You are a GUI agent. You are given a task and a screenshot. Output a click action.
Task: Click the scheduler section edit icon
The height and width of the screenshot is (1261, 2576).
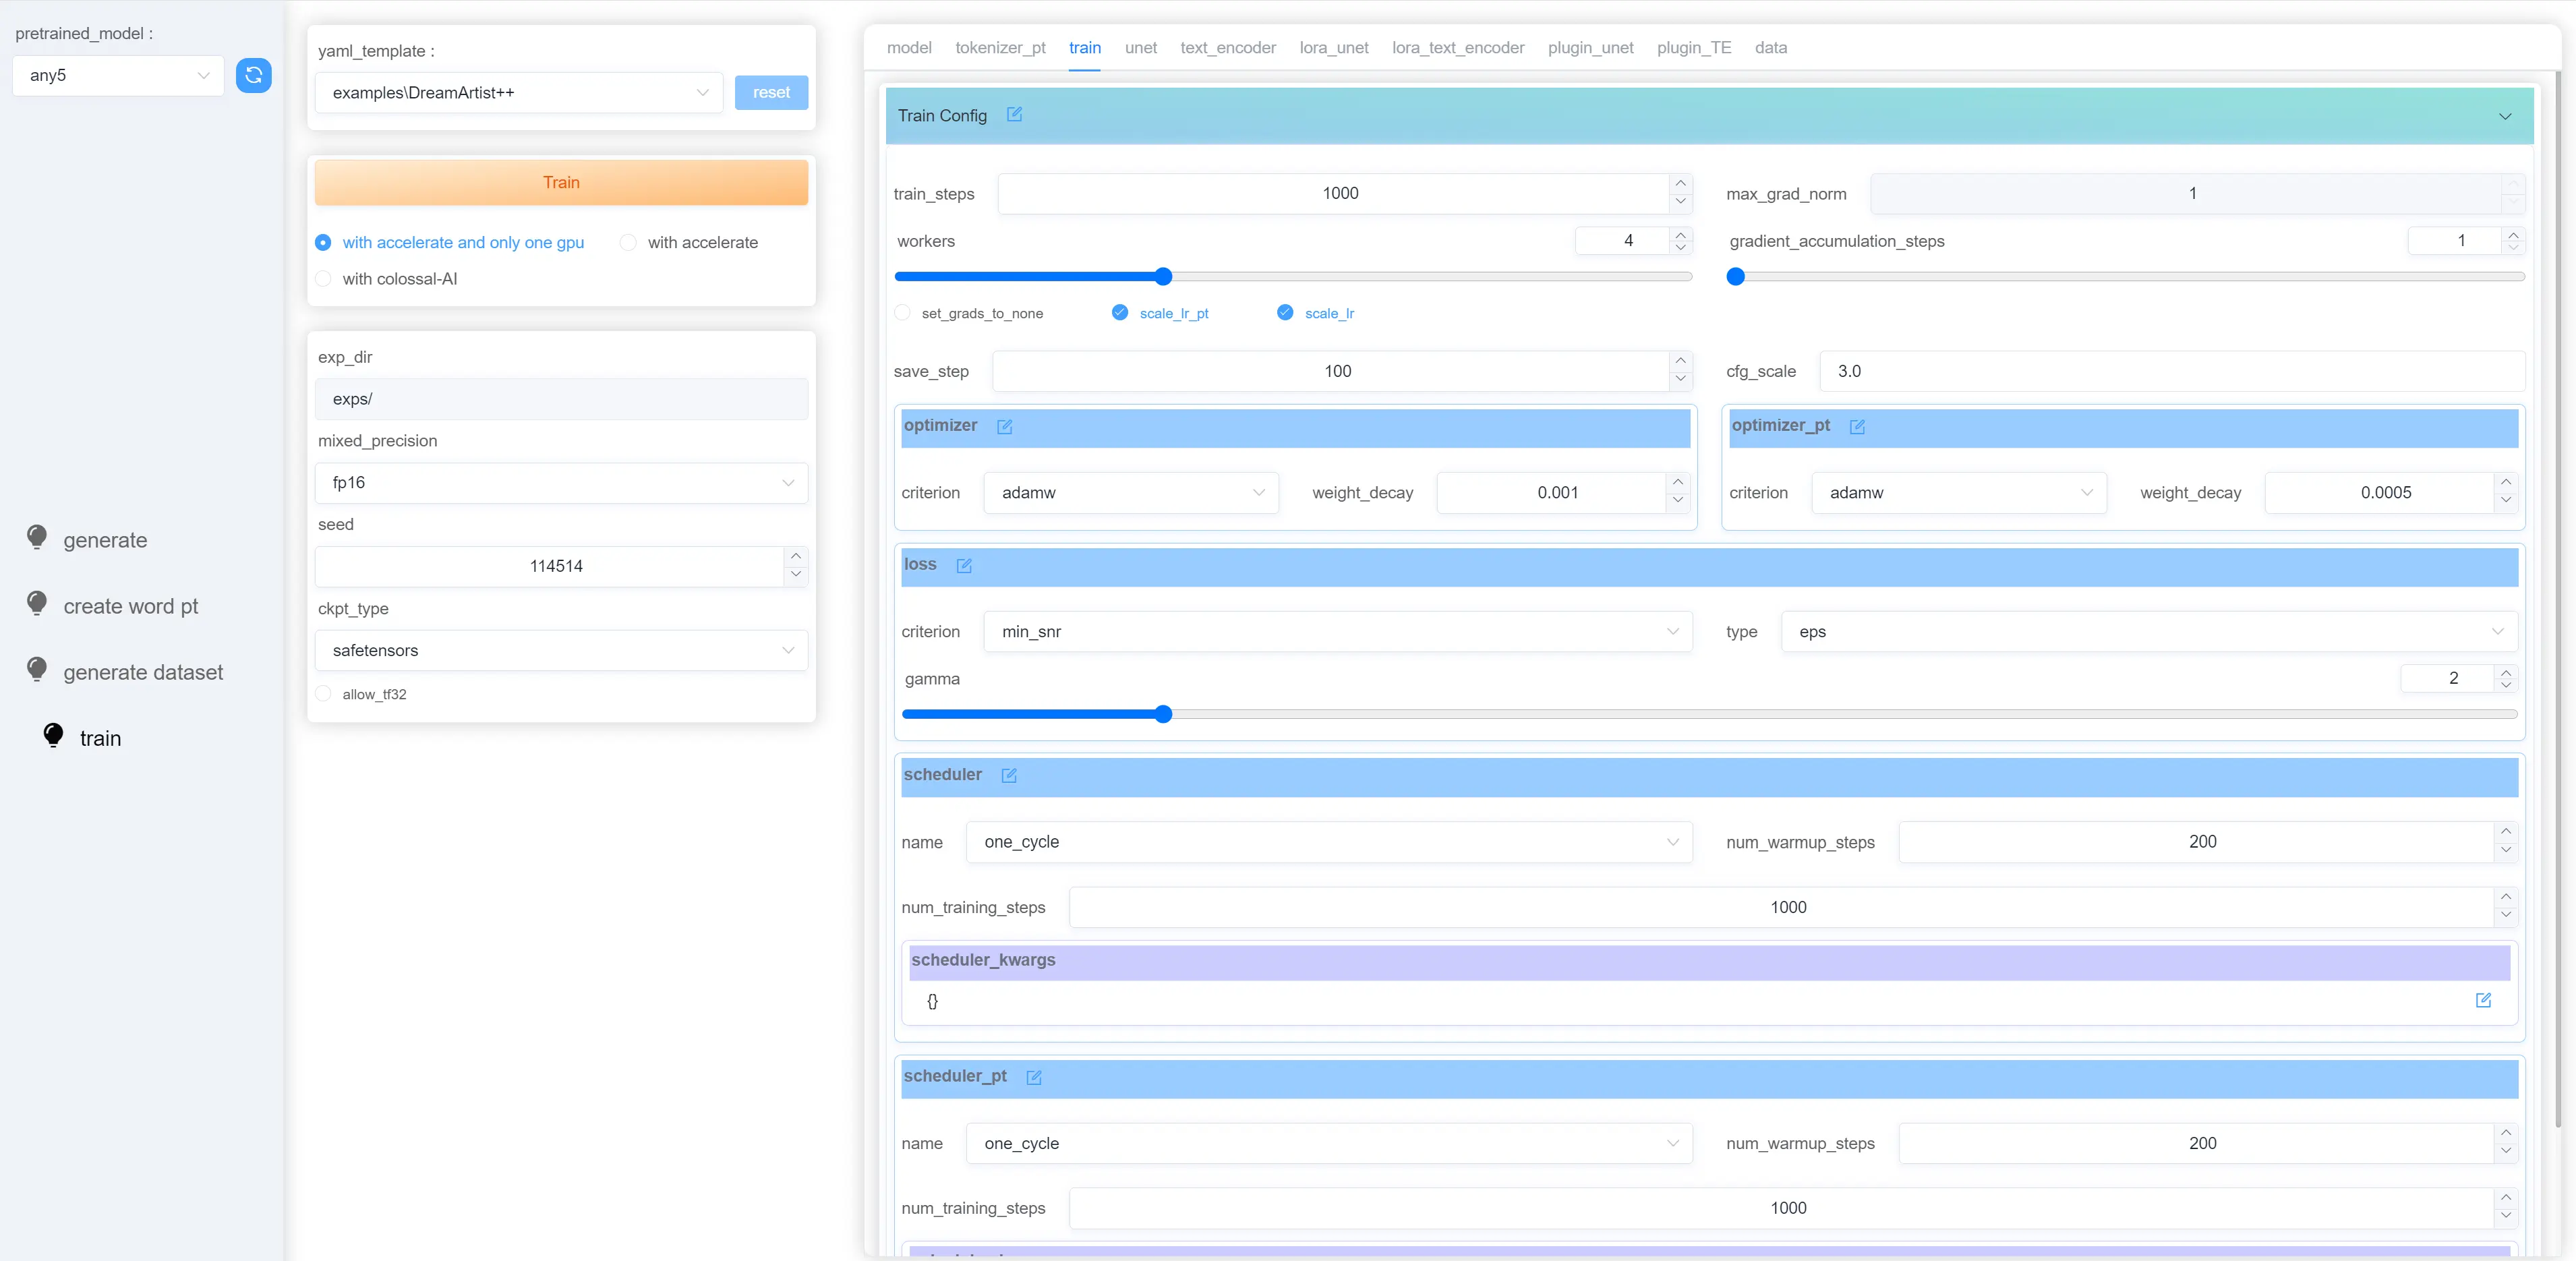(x=1009, y=776)
